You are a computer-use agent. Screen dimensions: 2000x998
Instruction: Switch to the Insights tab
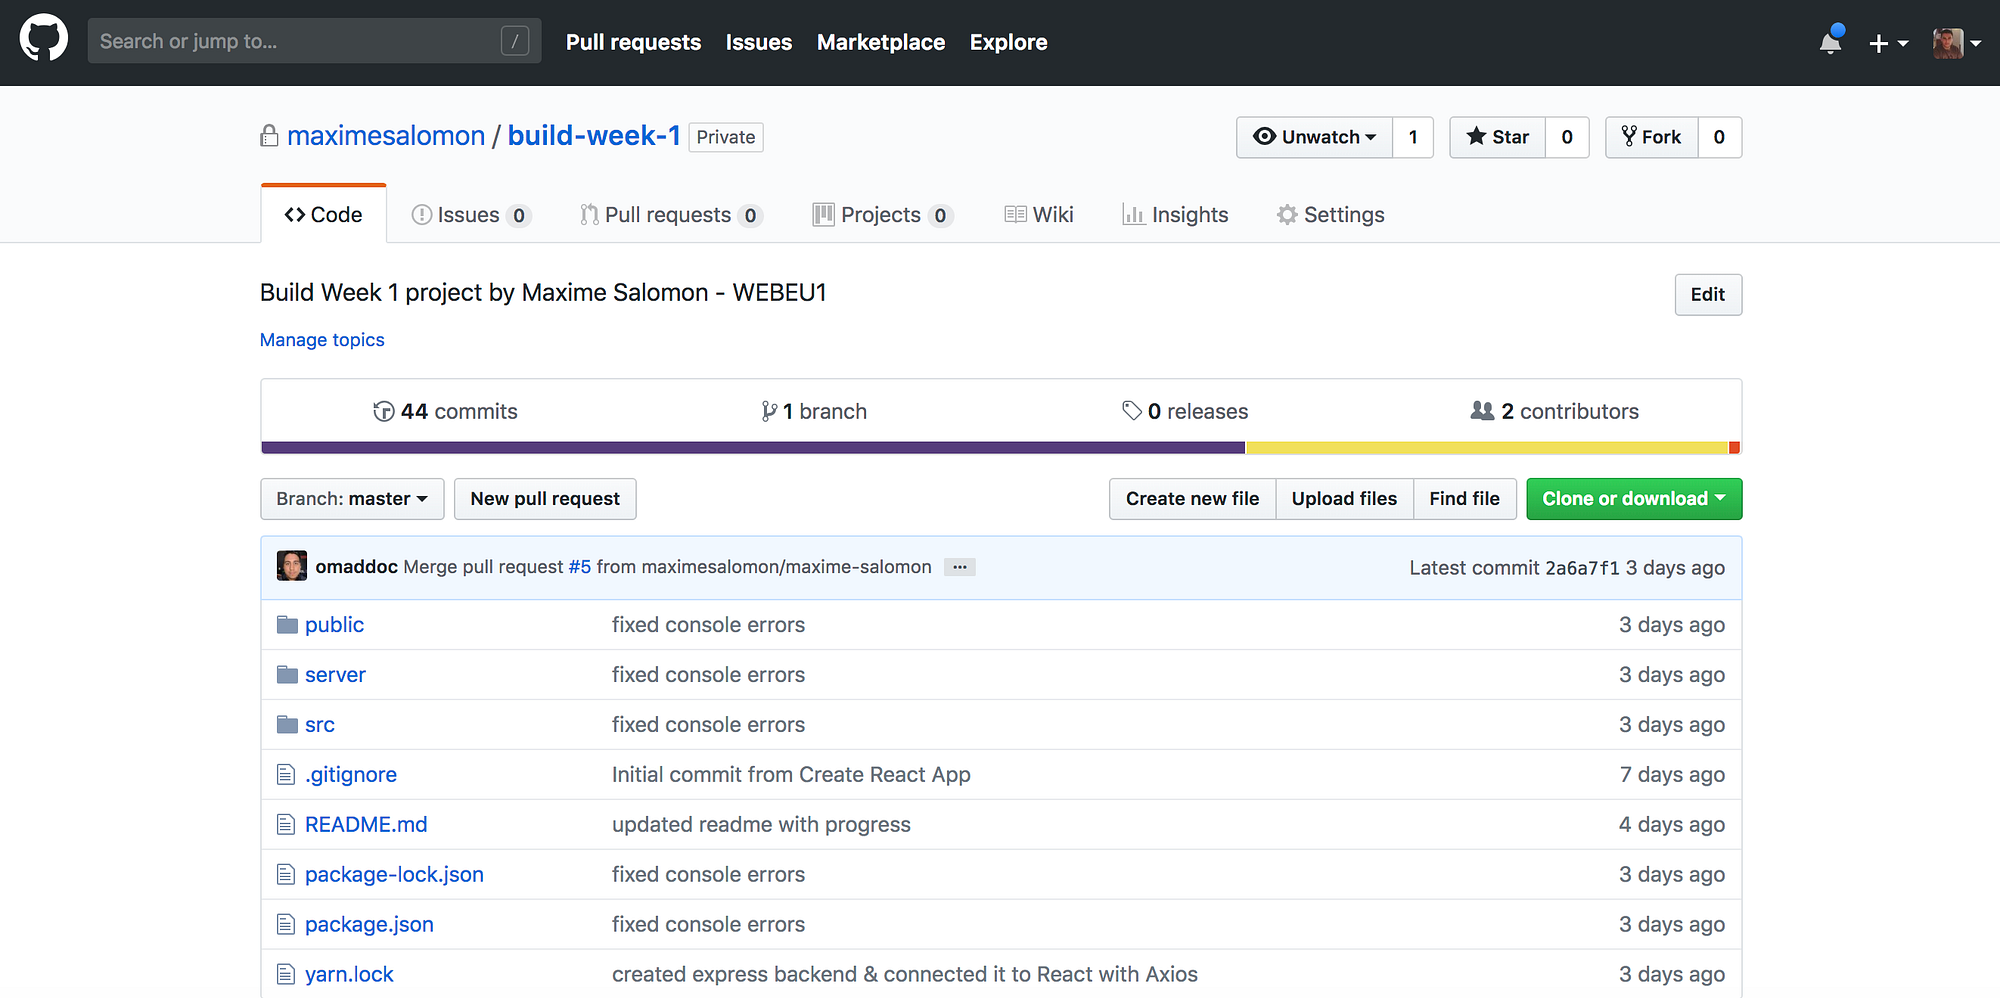click(x=1175, y=215)
